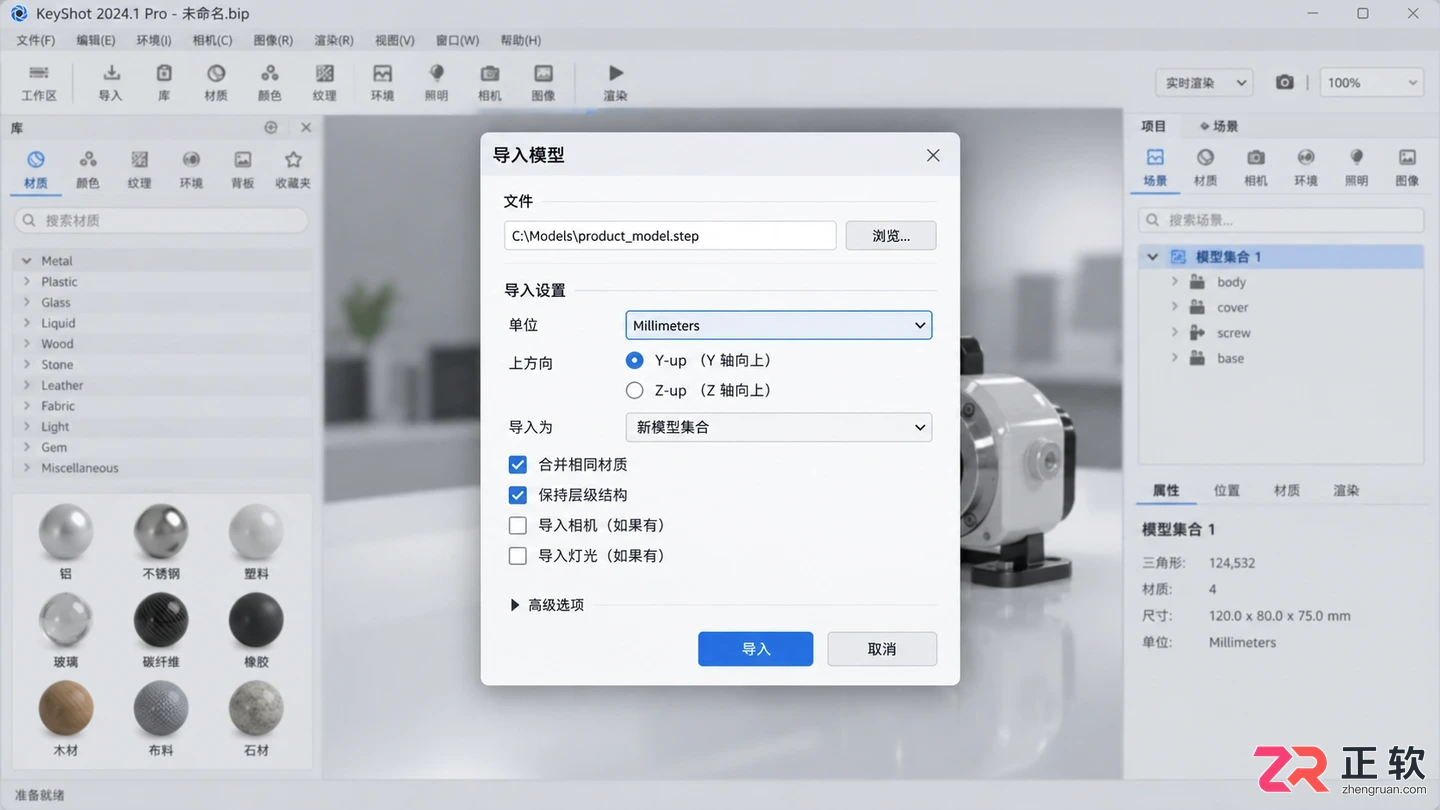Open the 图像 image toolbar icon
The width and height of the screenshot is (1440, 810).
point(543,74)
